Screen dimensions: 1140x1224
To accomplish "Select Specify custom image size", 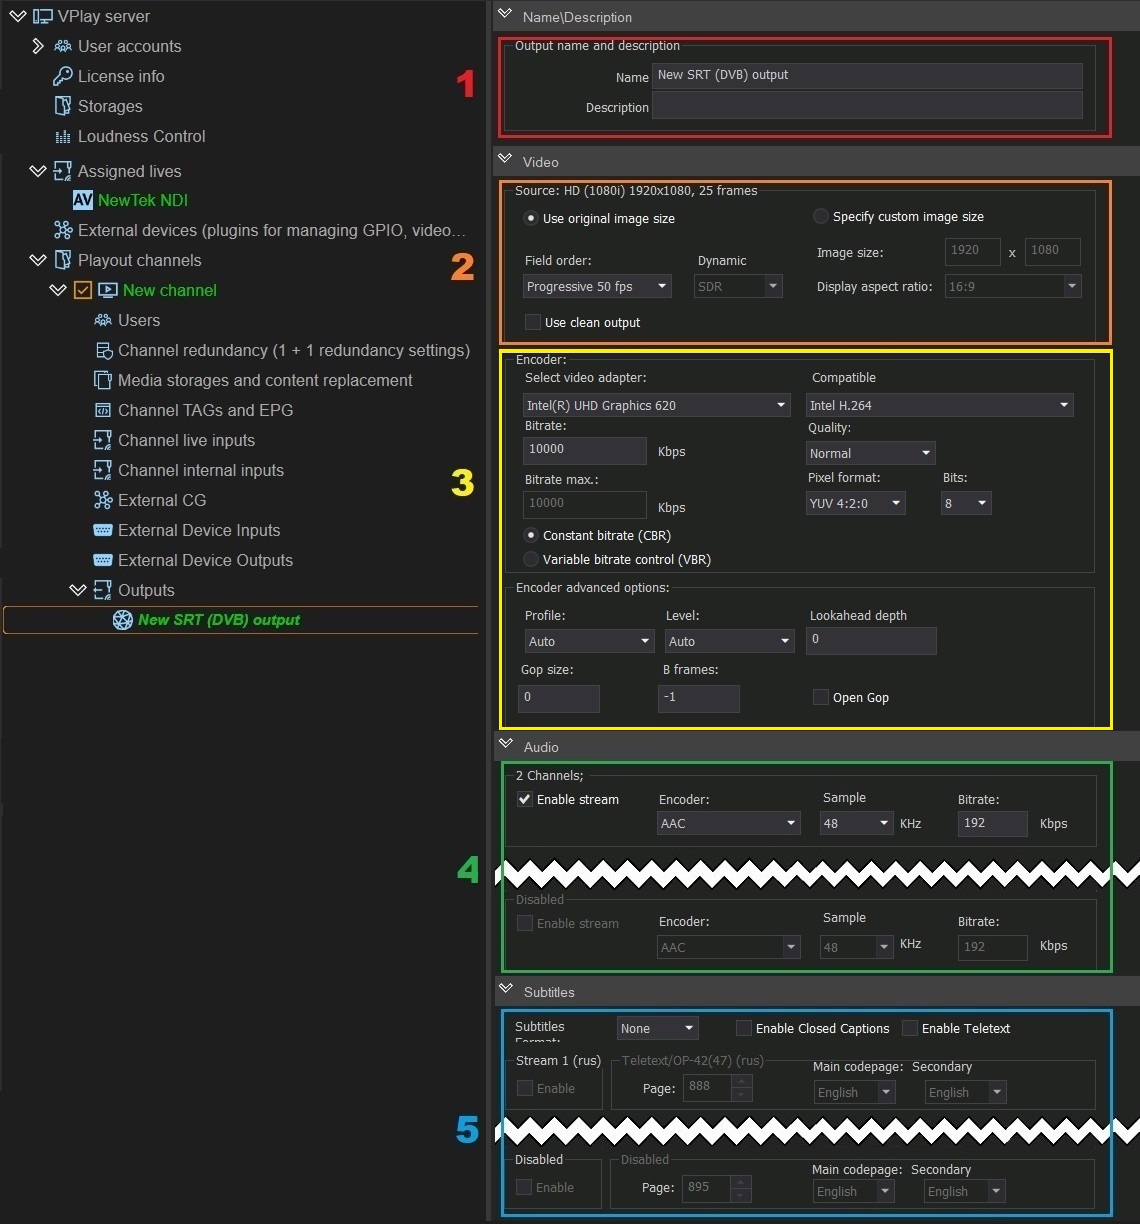I will [x=821, y=216].
